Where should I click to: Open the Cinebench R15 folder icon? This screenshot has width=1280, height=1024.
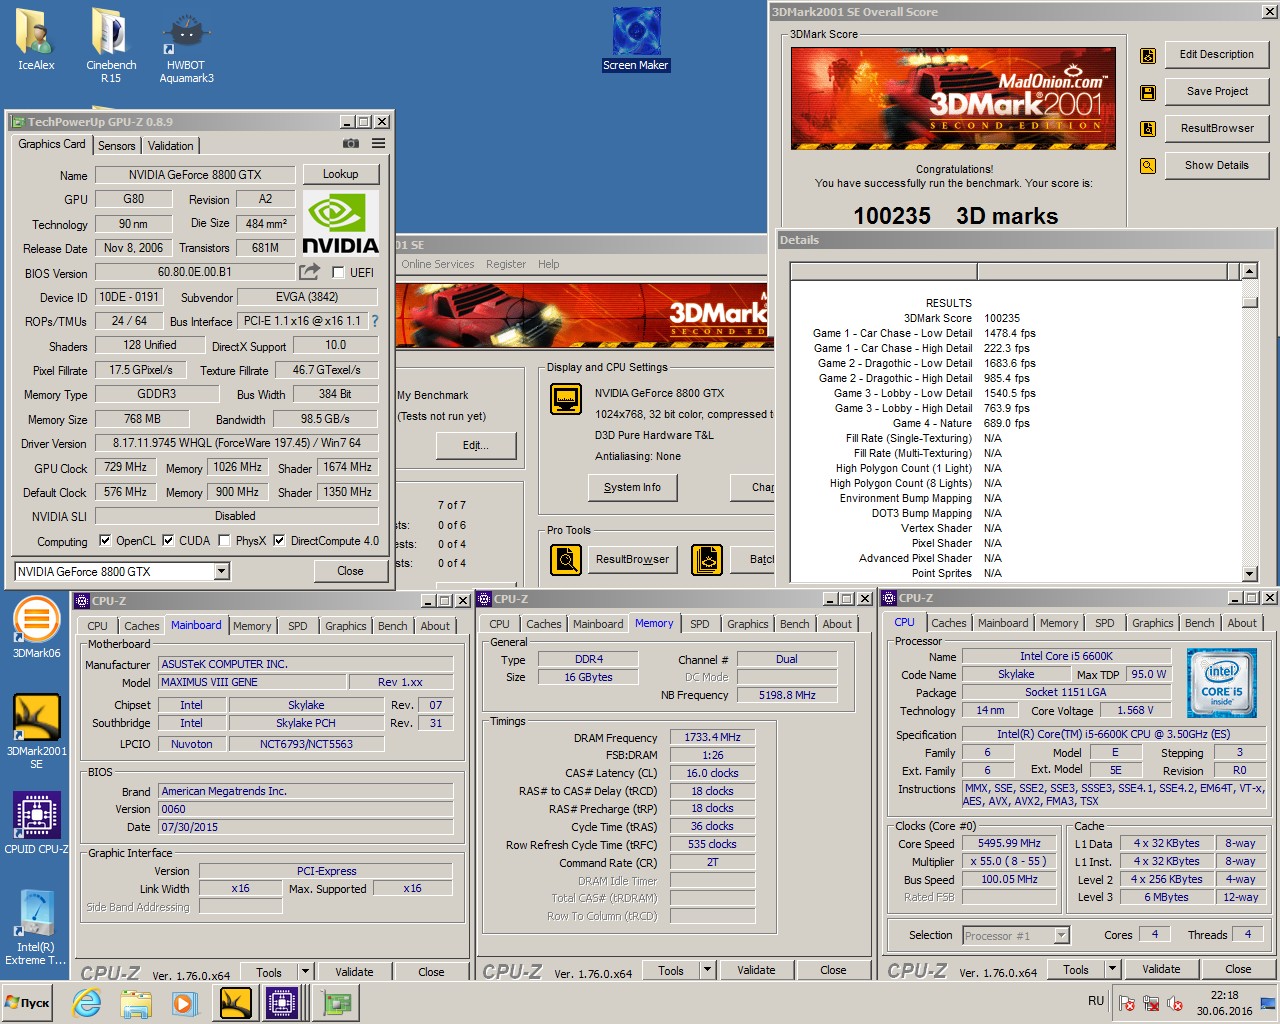[x=111, y=45]
